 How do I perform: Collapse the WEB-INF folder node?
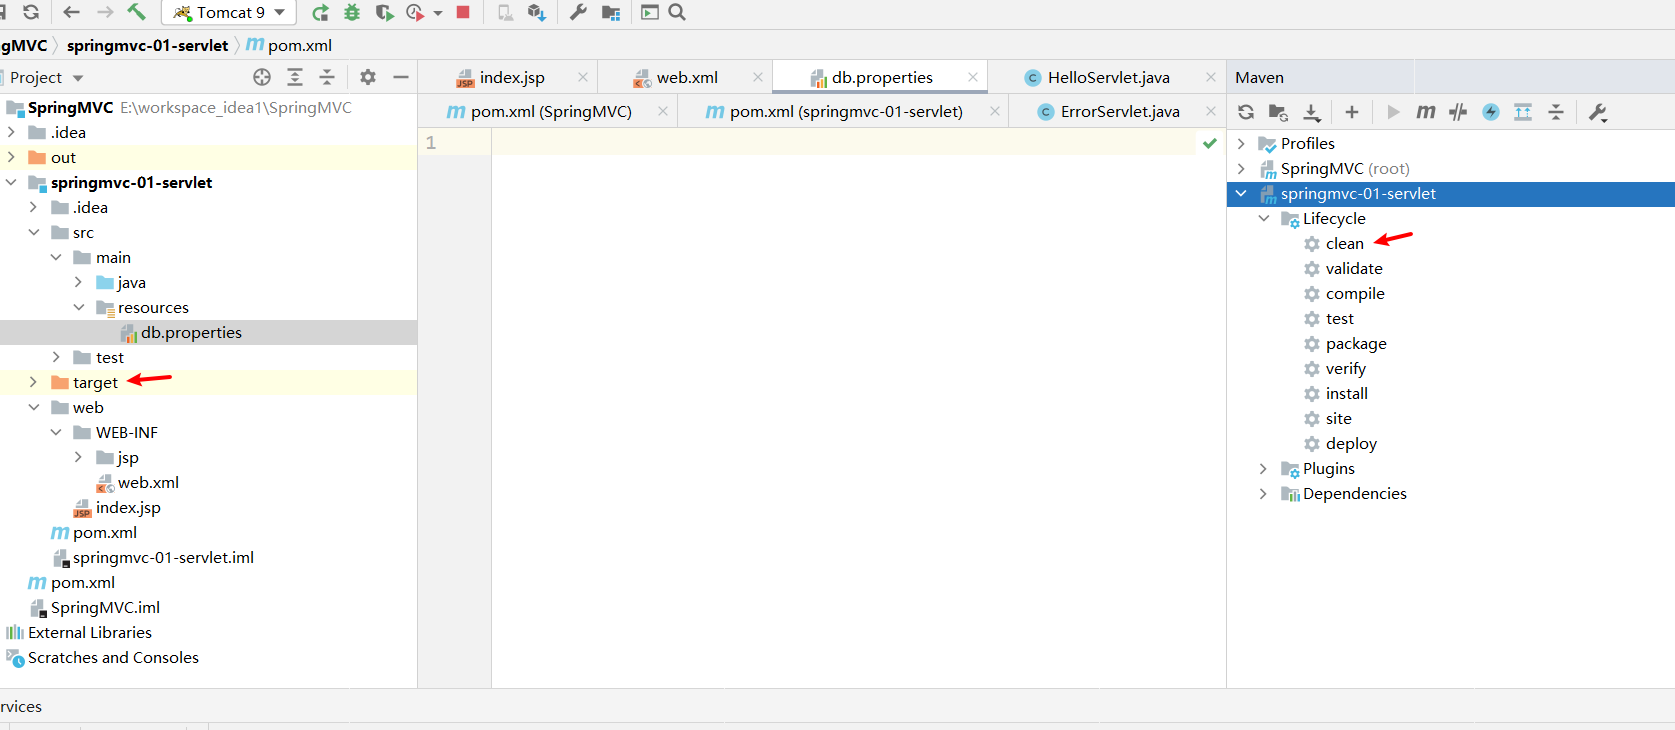pos(56,432)
